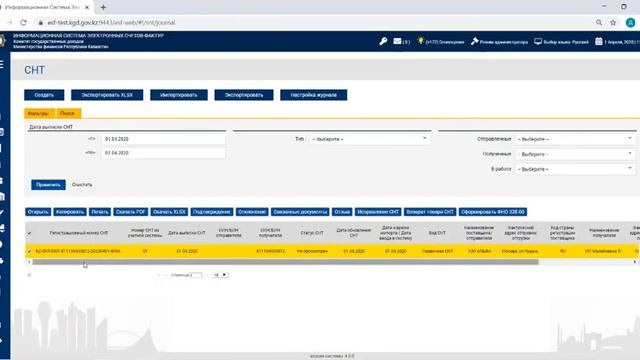
Task: Click the Скачать XLSX button
Action: tap(169, 212)
